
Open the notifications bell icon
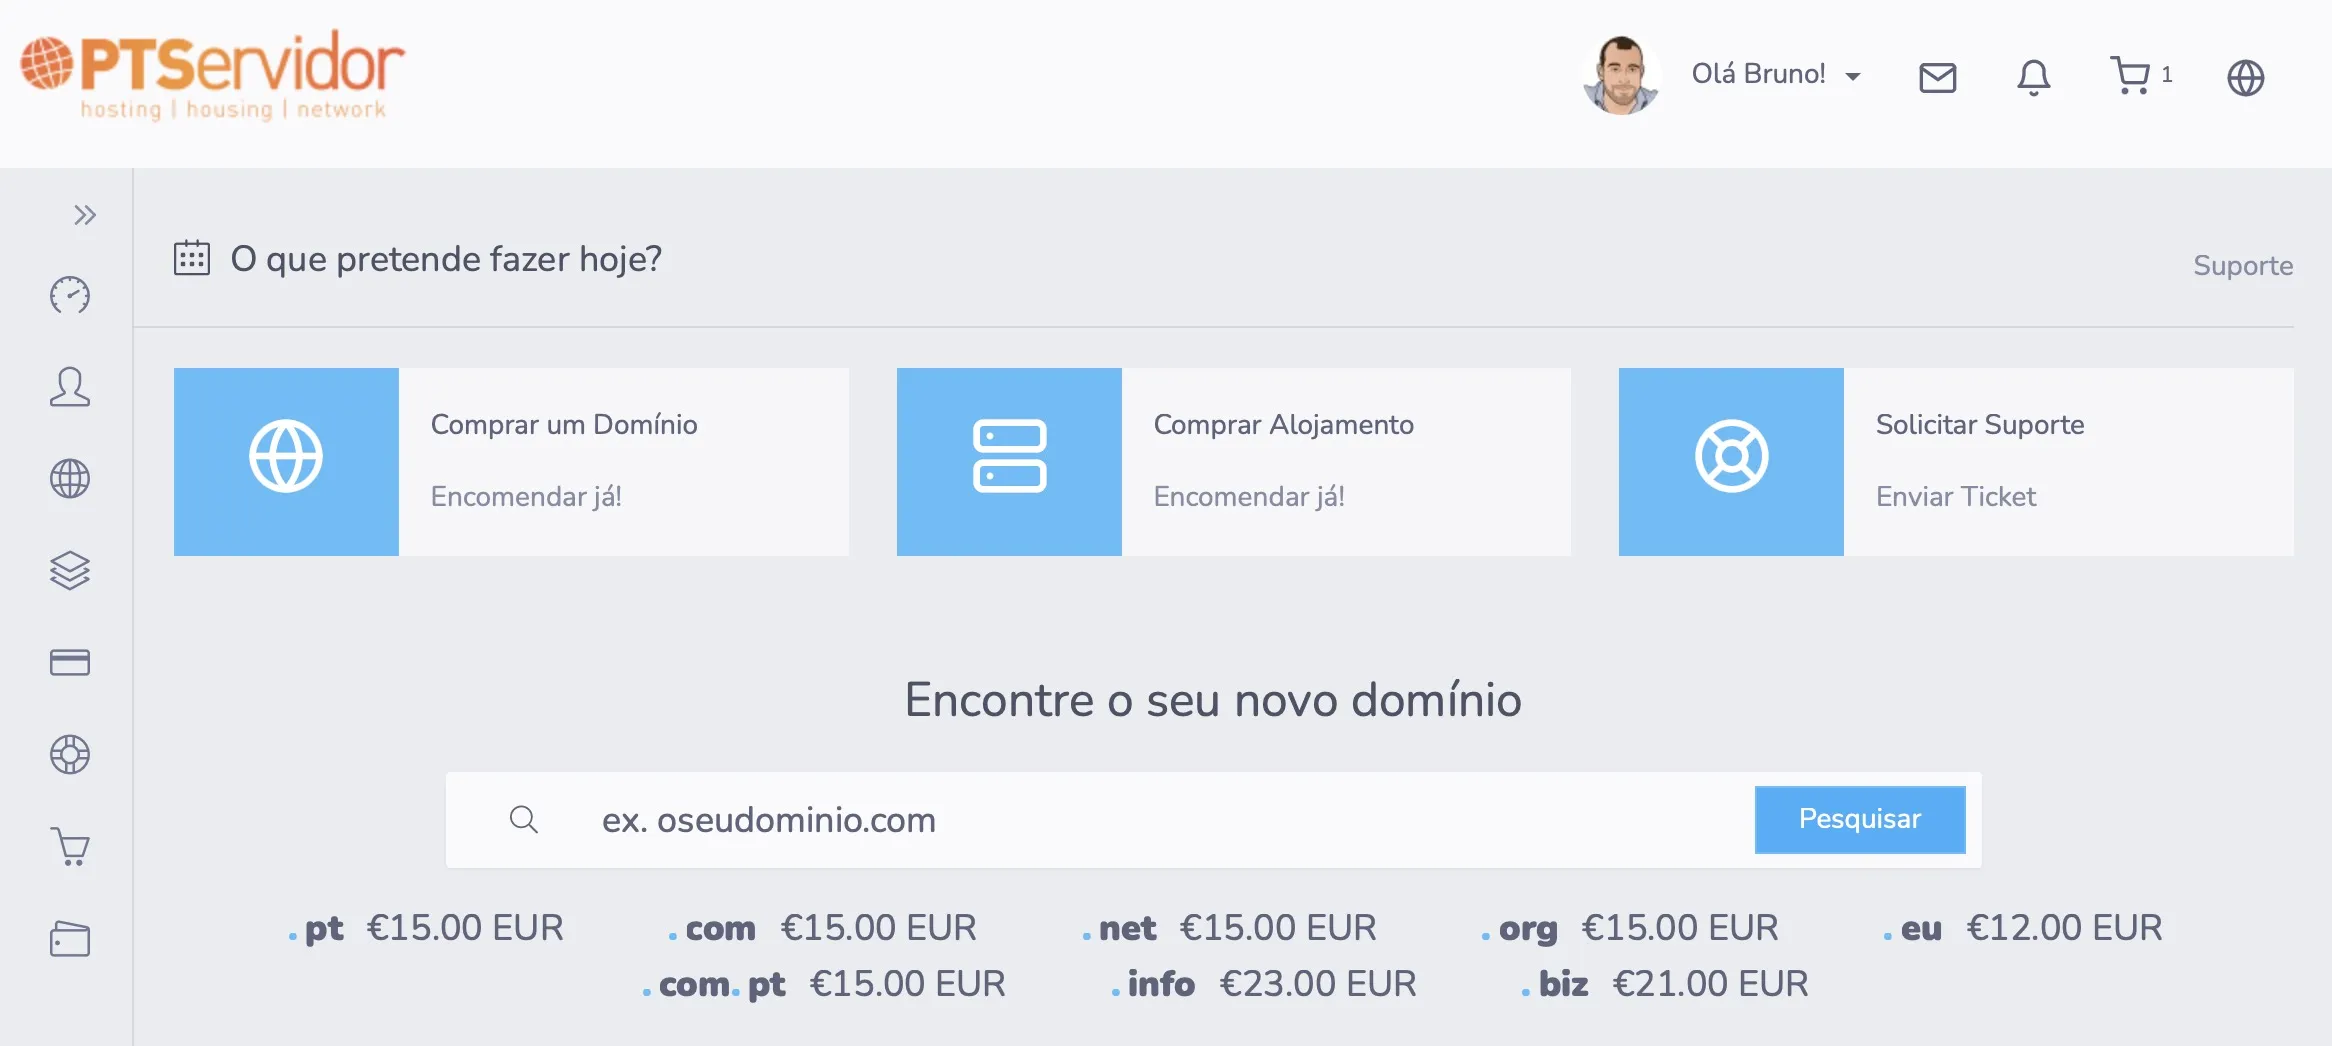[2034, 77]
